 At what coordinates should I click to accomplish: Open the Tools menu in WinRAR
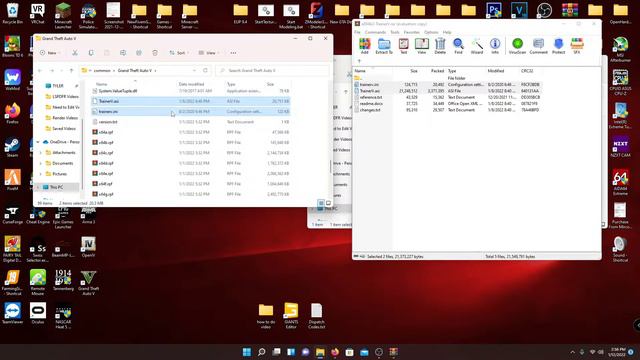395,32
